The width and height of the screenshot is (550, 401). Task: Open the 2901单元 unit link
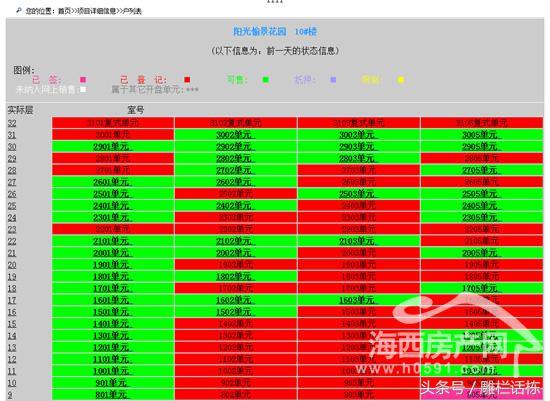[112, 147]
